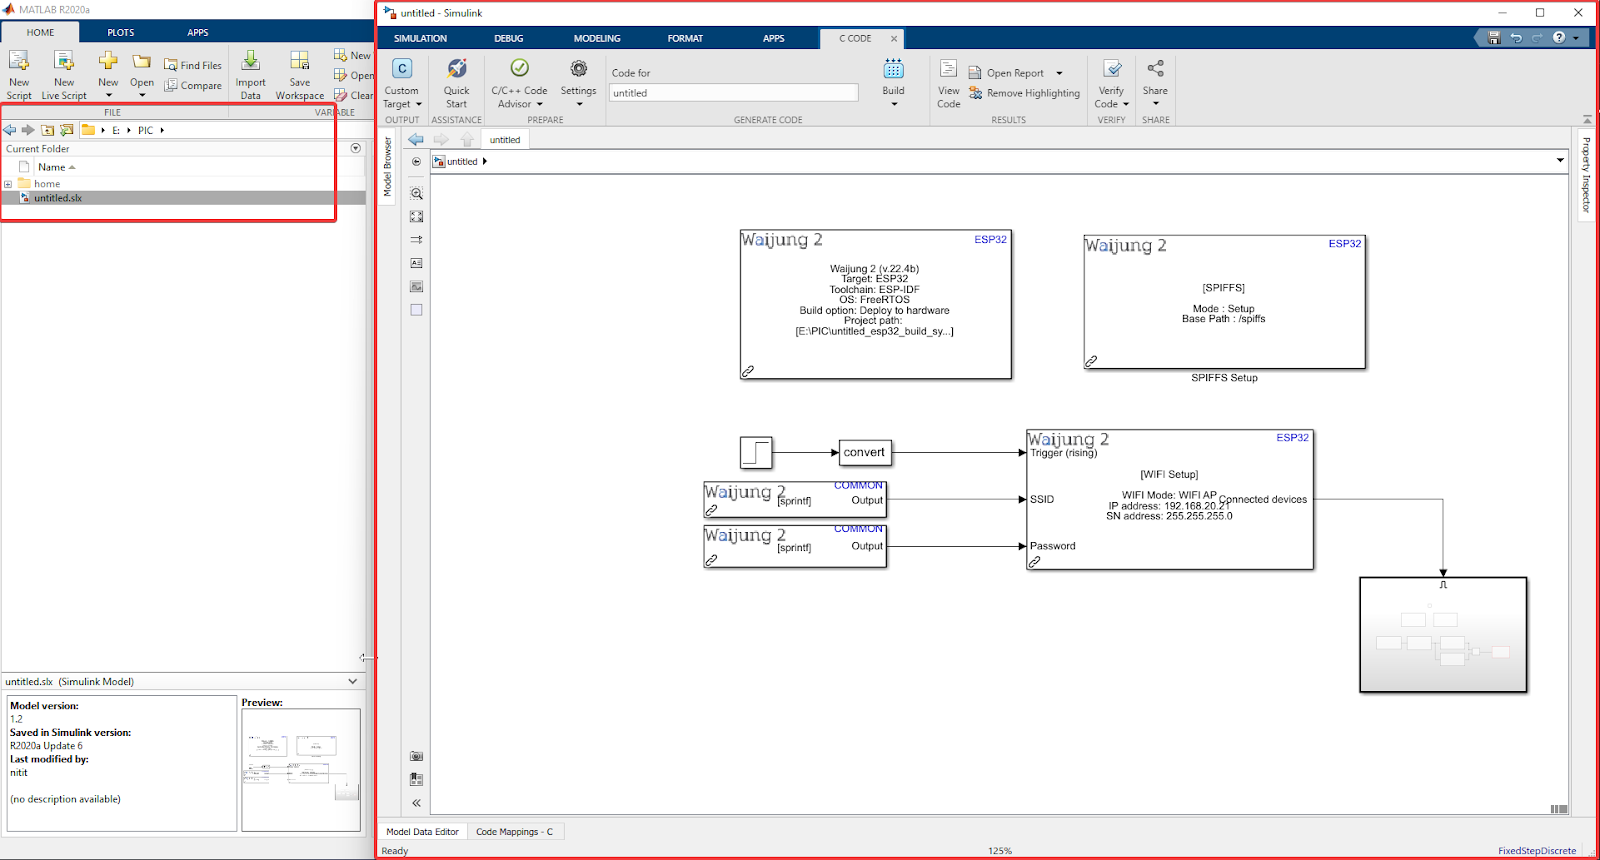This screenshot has height=860, width=1600.
Task: Insert Annotation text icon
Action: [417, 263]
